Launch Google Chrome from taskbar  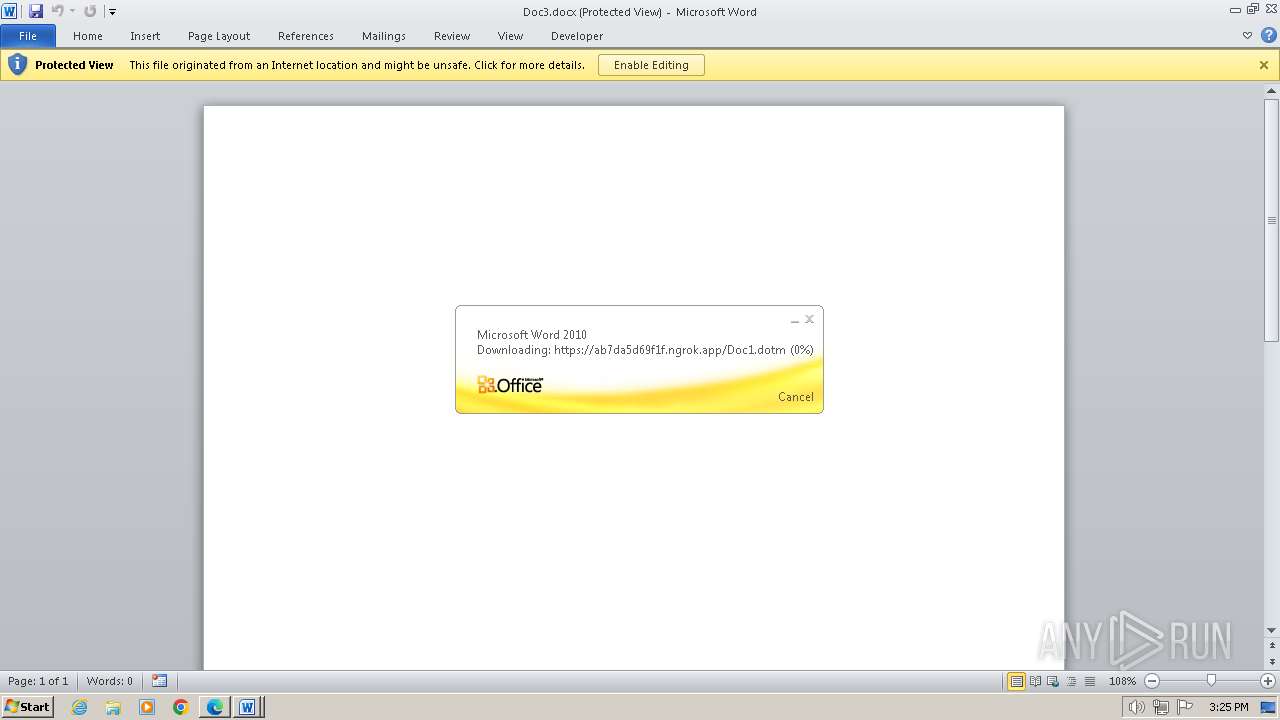point(181,707)
